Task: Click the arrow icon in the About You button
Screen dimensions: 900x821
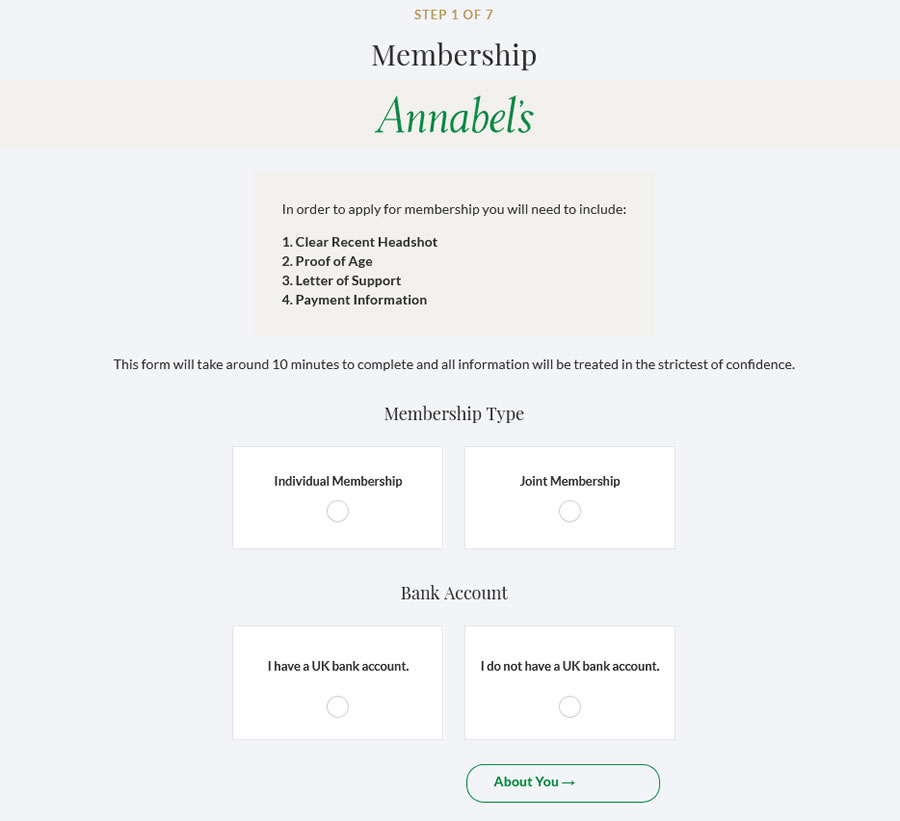Action: (x=569, y=783)
